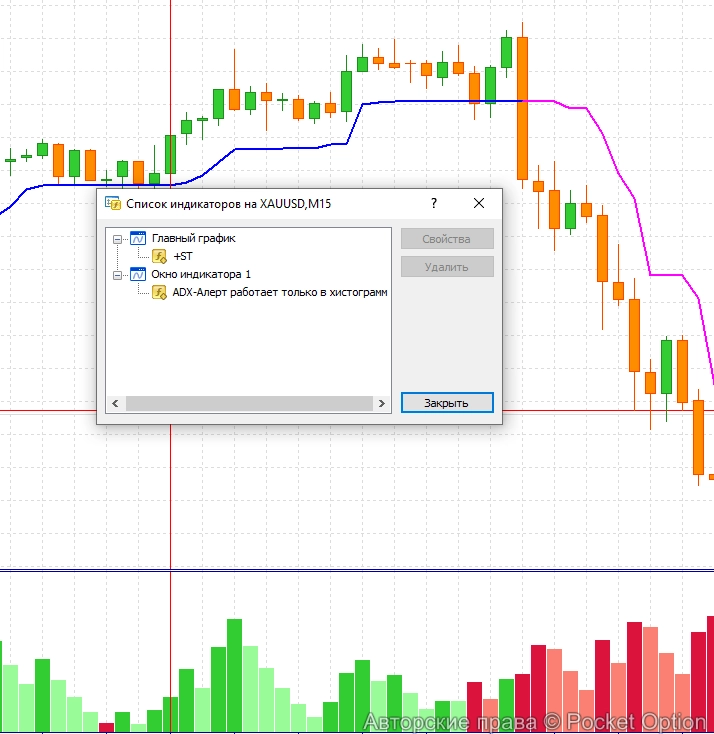Click the scrollbar right arrow in list
Image resolution: width=714 pixels, height=734 pixels.
tap(381, 403)
